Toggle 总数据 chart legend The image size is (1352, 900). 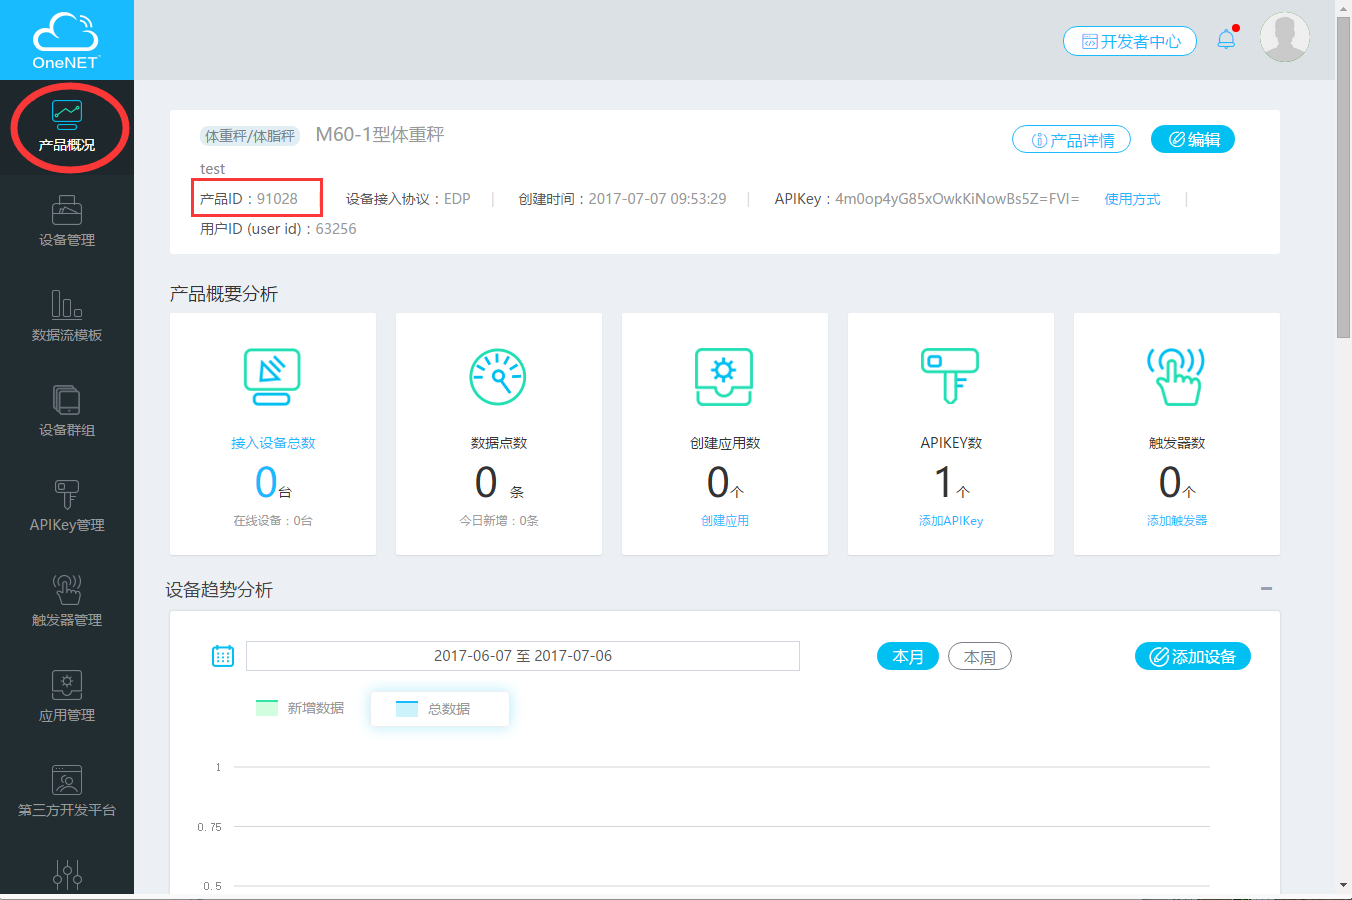tap(434, 708)
